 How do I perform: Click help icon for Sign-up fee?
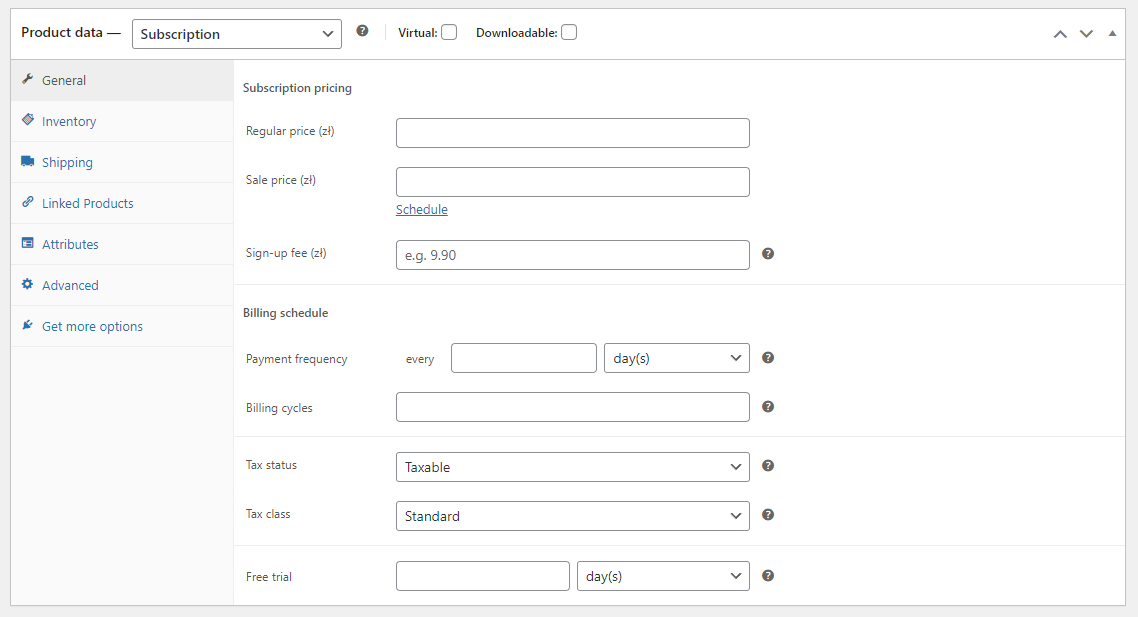768,253
